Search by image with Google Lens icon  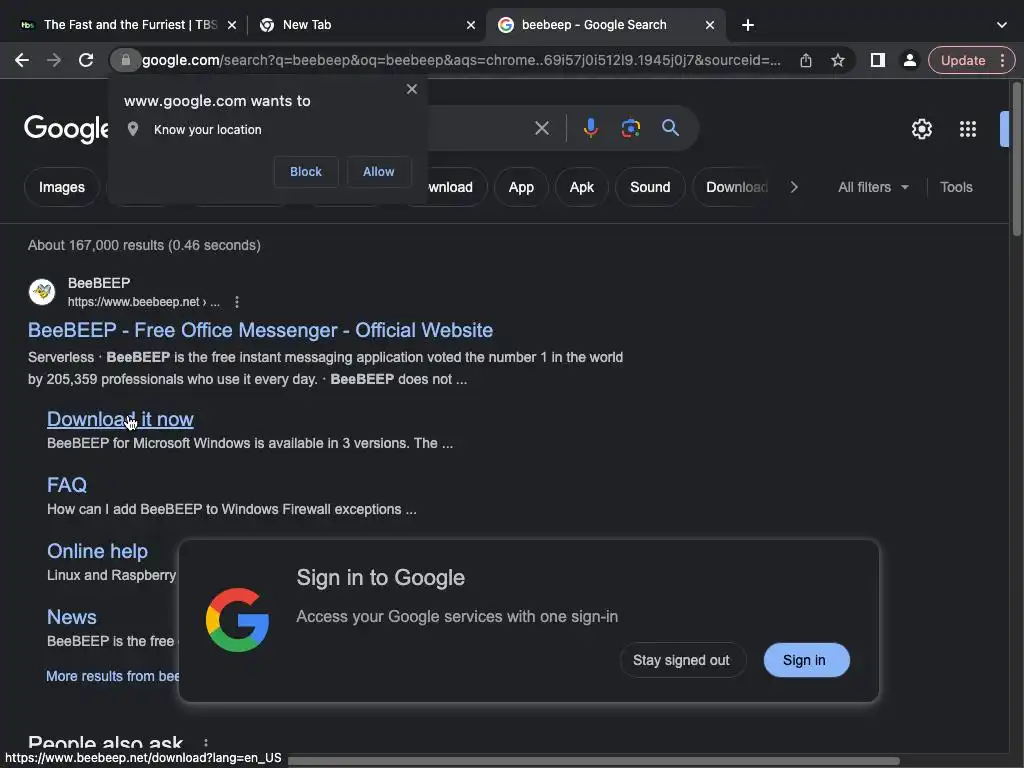pyautogui.click(x=630, y=128)
